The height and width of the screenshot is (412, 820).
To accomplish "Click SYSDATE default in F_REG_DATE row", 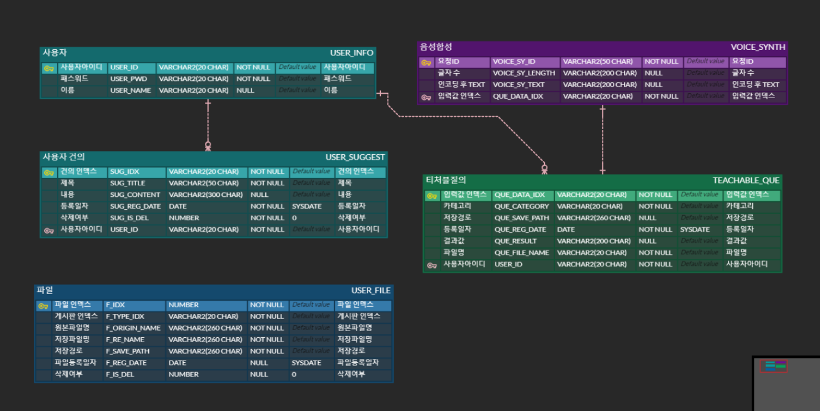I will [306, 363].
